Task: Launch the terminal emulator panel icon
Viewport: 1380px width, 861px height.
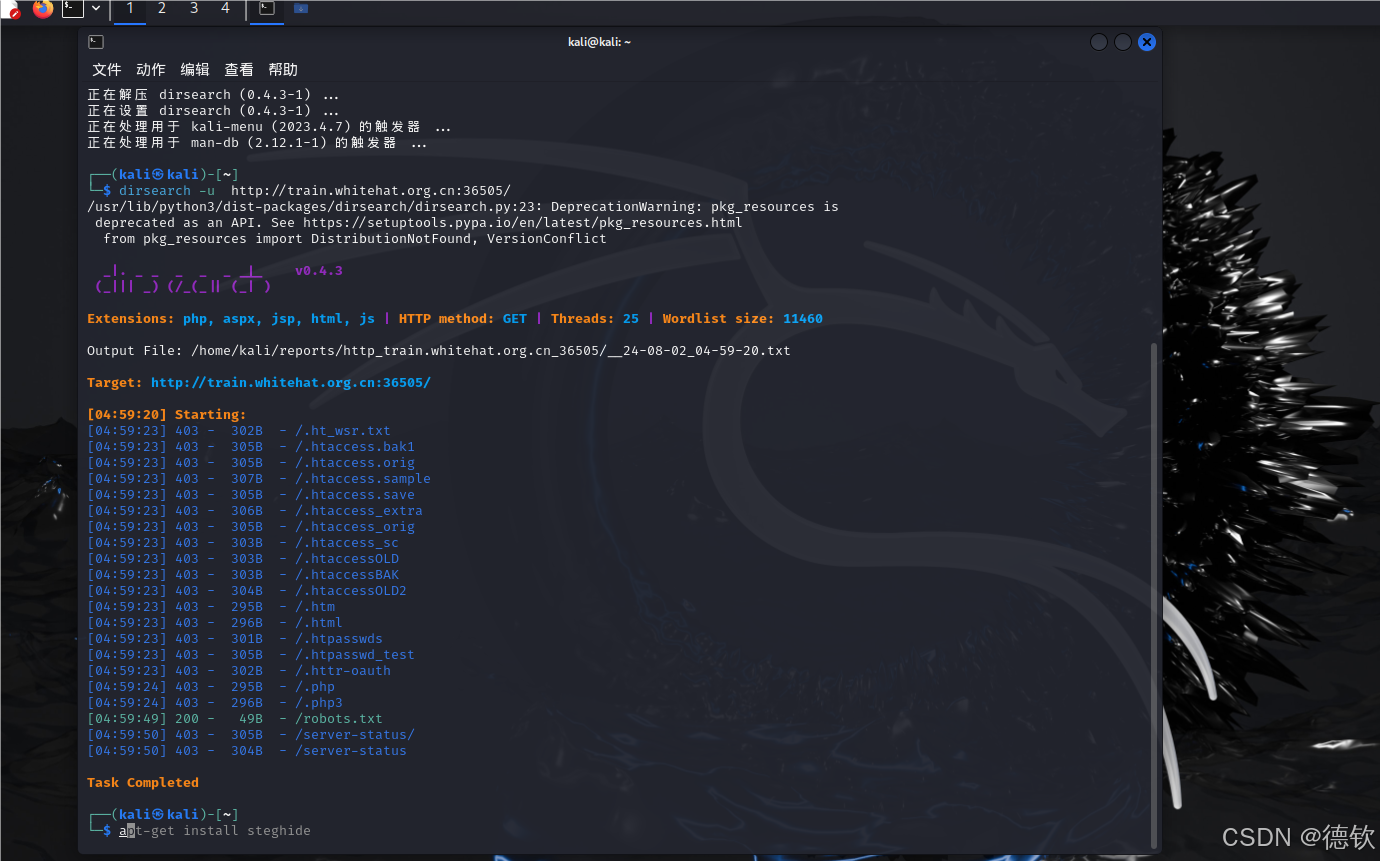Action: pos(72,9)
